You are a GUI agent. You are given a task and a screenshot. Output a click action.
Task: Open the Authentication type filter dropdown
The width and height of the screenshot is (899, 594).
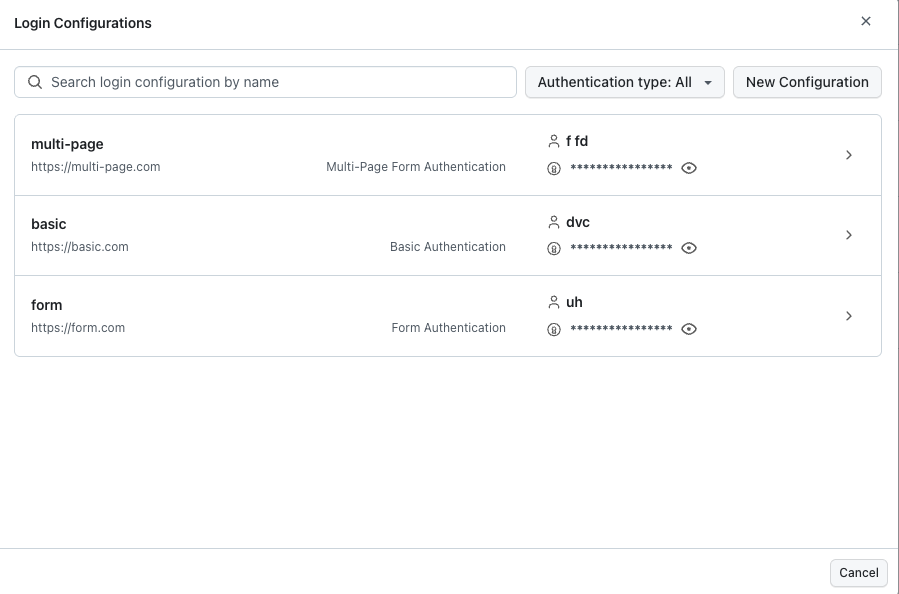(624, 82)
